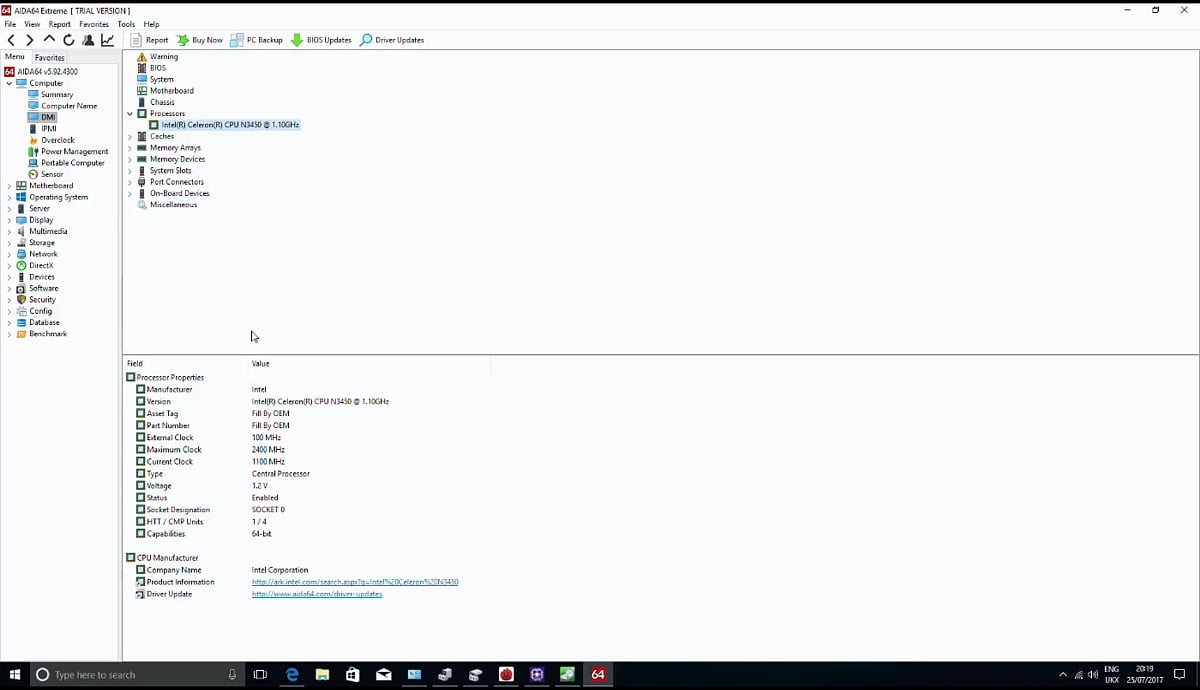Screen dimensions: 1200x690
Task: Open the Intel ARK product information link
Action: 355,582
